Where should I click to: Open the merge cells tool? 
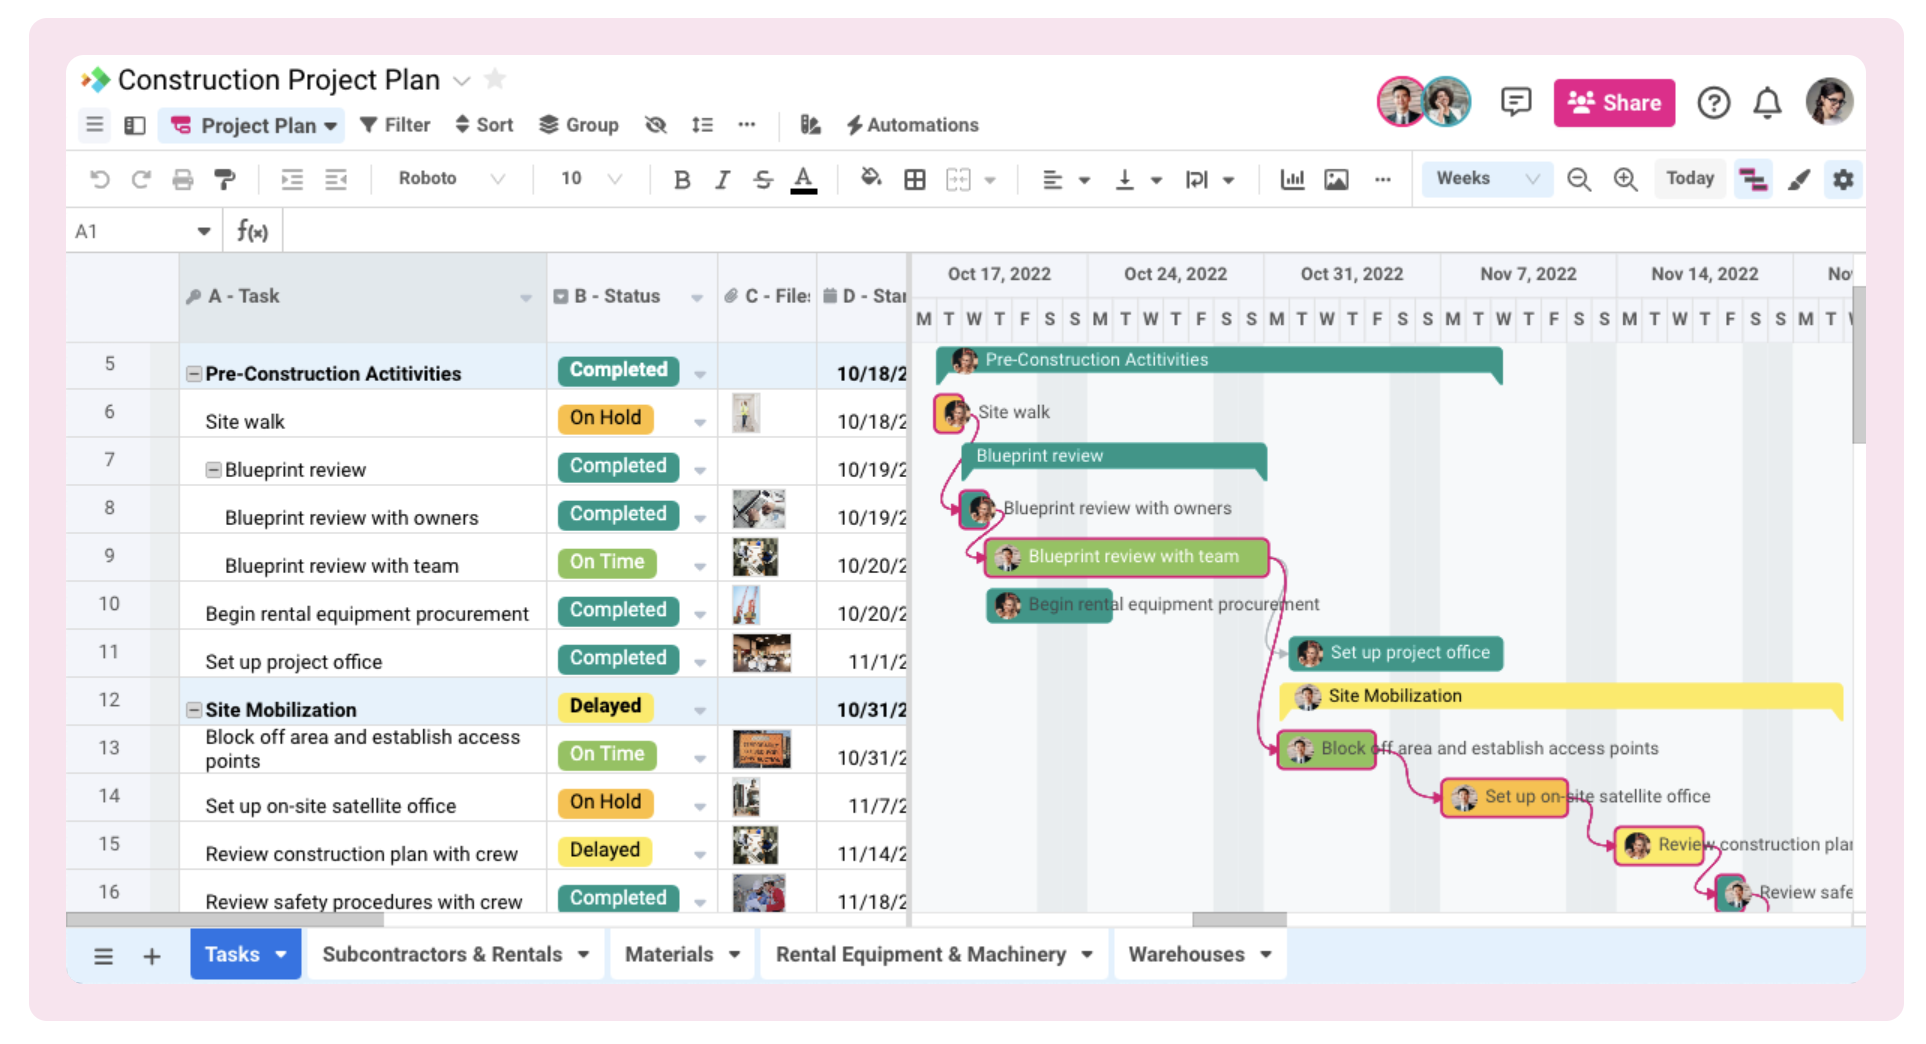[958, 179]
